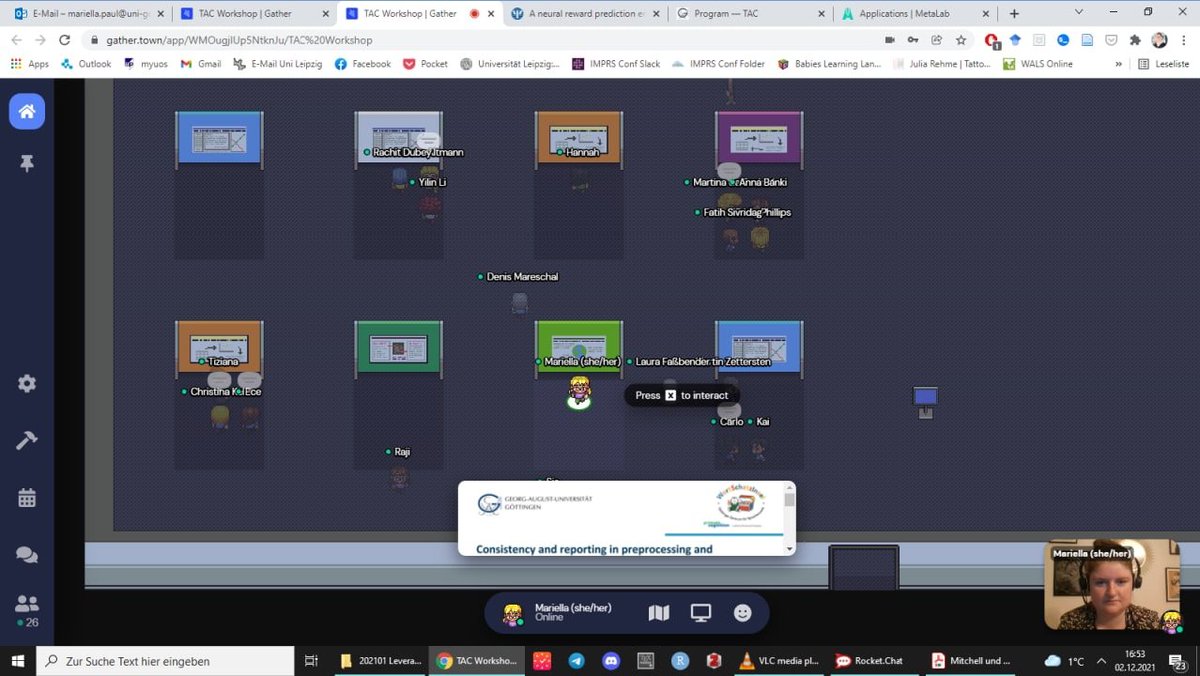1200x676 pixels.
Task: Click the poster preview Consistency and reporting
Action: tap(626, 518)
